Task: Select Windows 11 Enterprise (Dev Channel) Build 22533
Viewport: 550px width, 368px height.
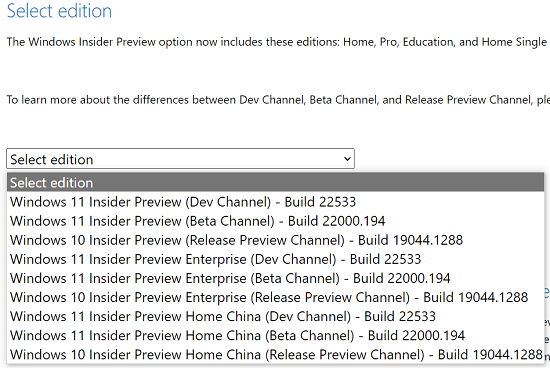Action: (x=275, y=259)
